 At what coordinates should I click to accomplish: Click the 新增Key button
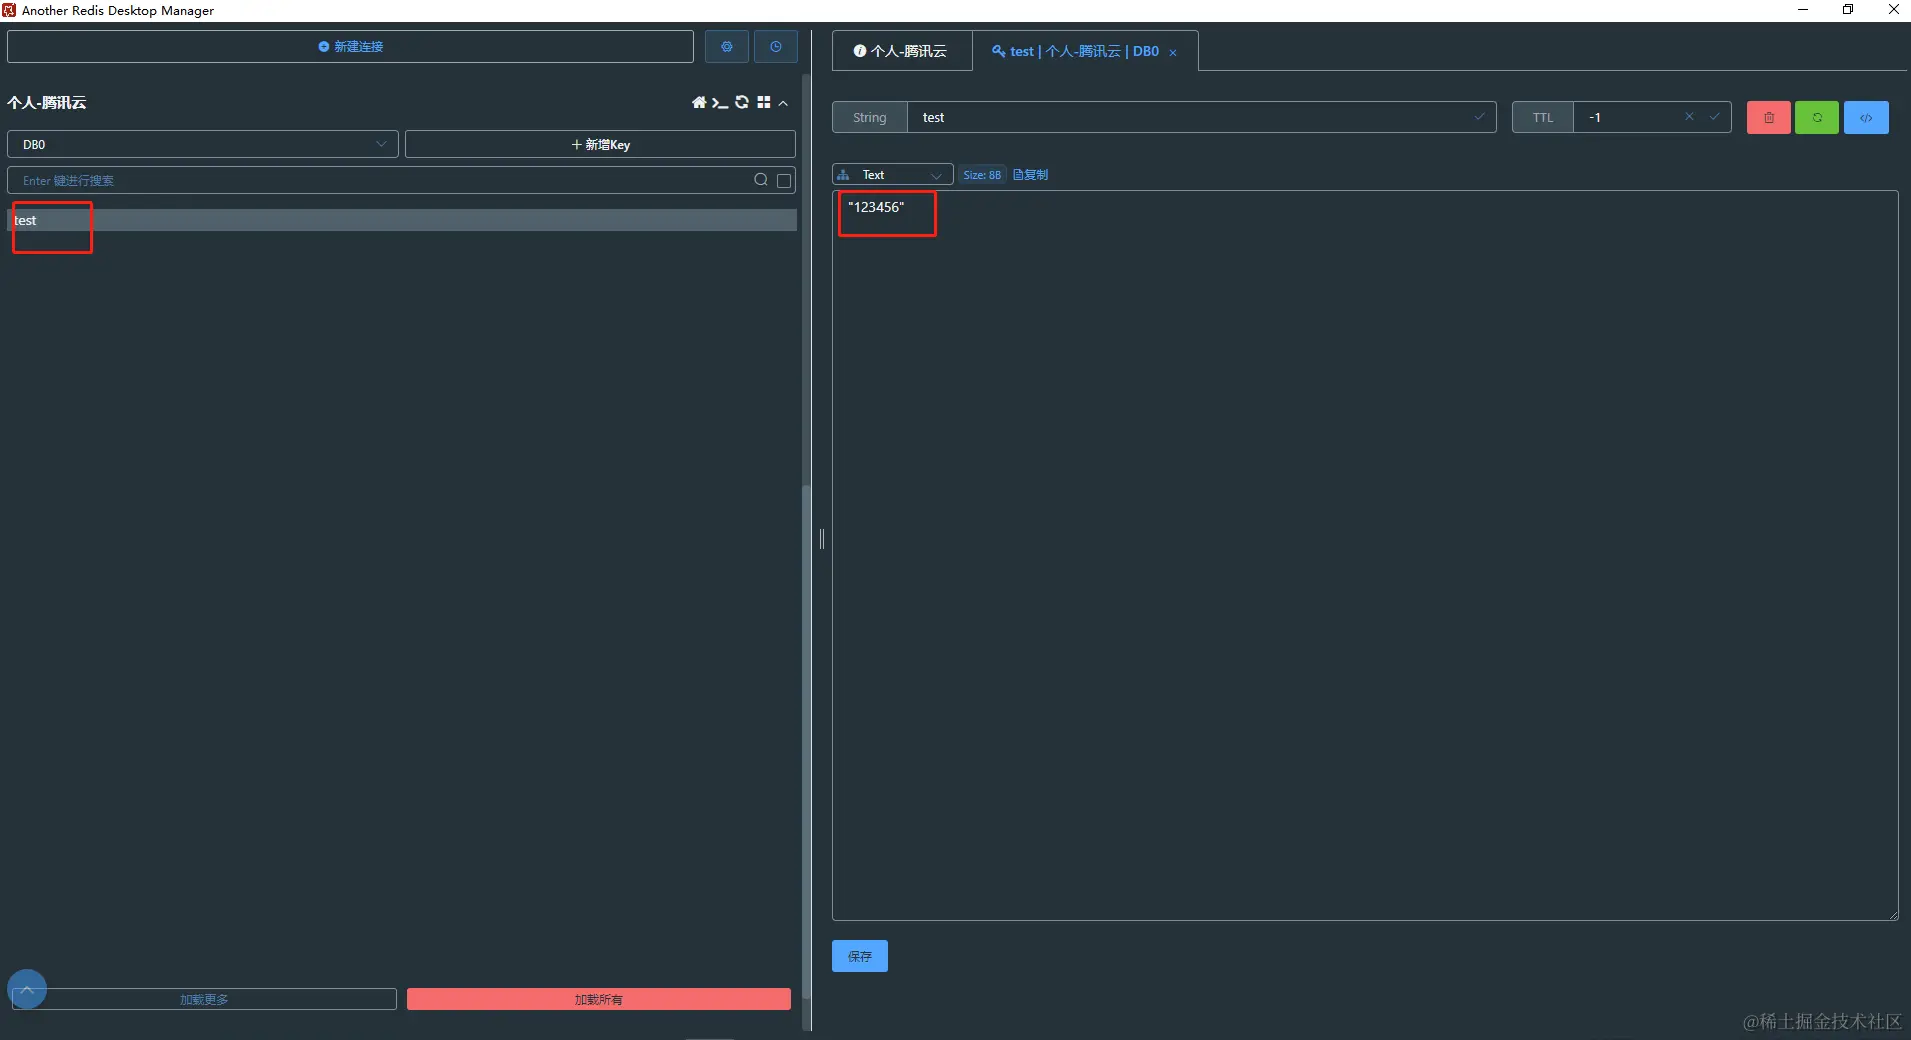600,144
